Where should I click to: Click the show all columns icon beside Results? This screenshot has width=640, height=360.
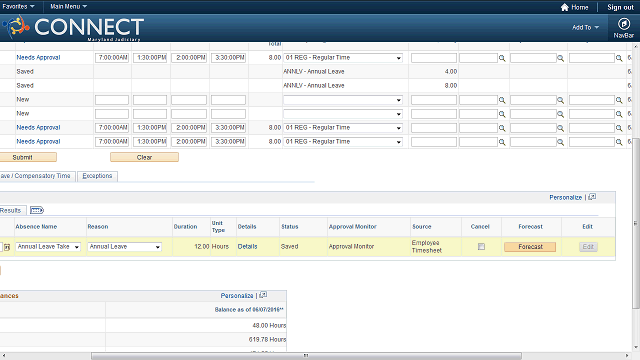point(37,210)
